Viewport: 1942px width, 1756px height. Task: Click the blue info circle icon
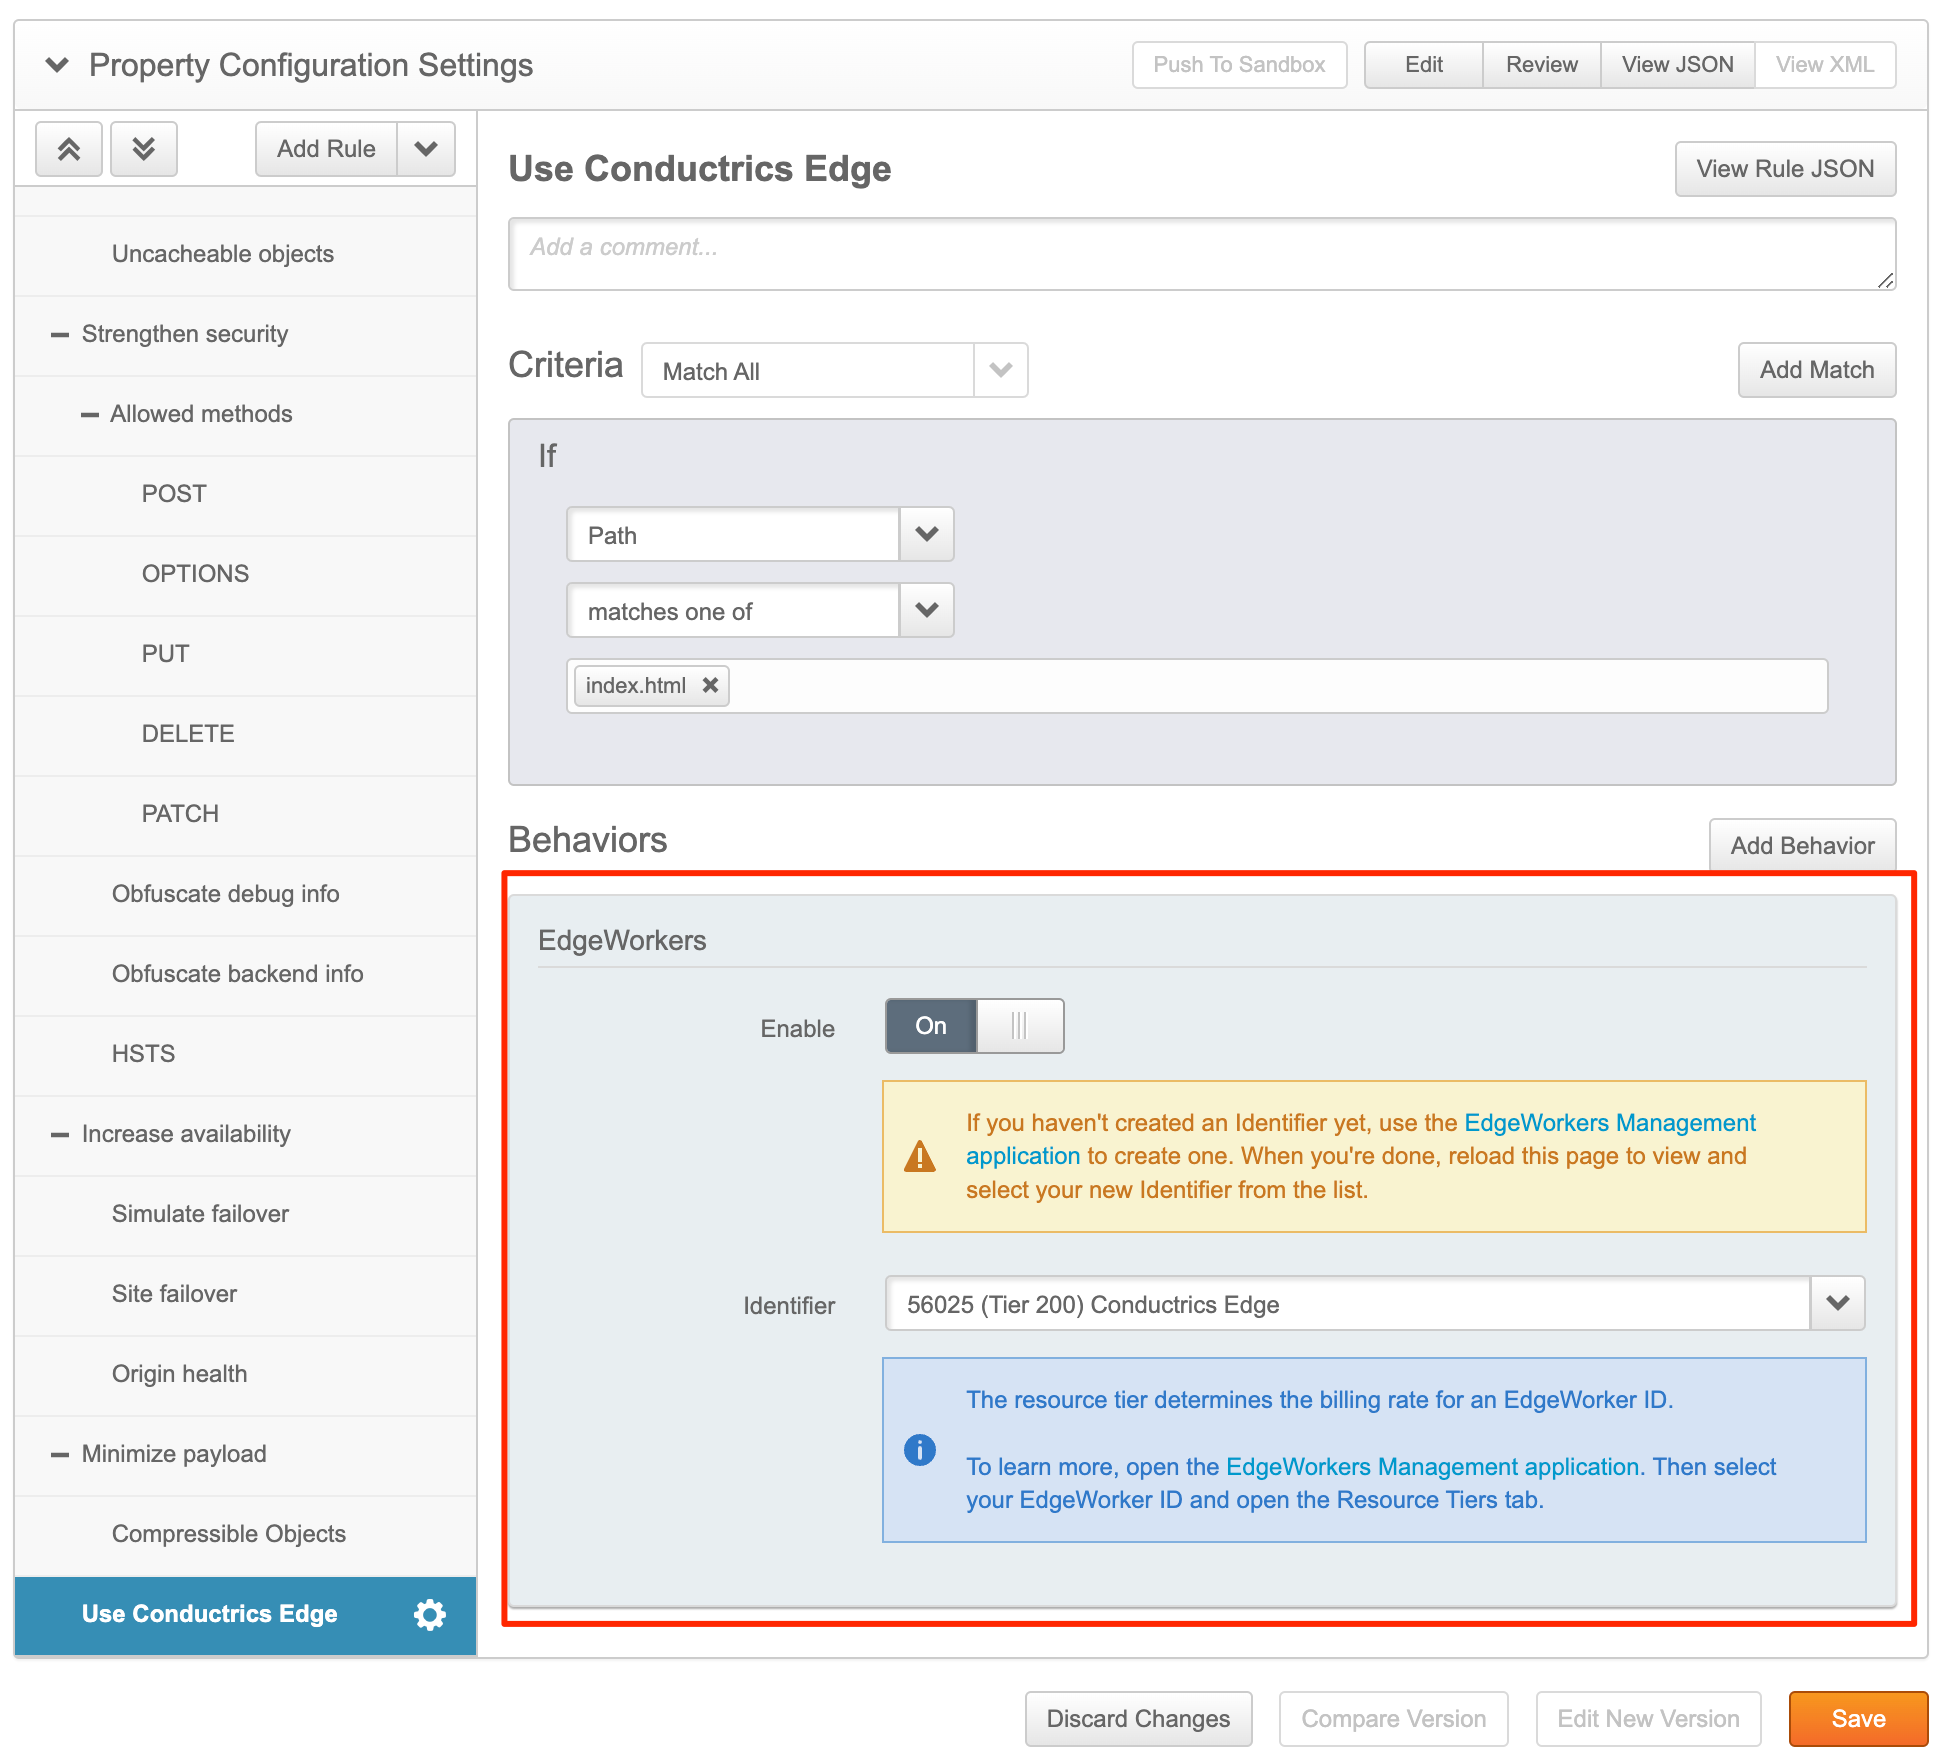(x=919, y=1449)
